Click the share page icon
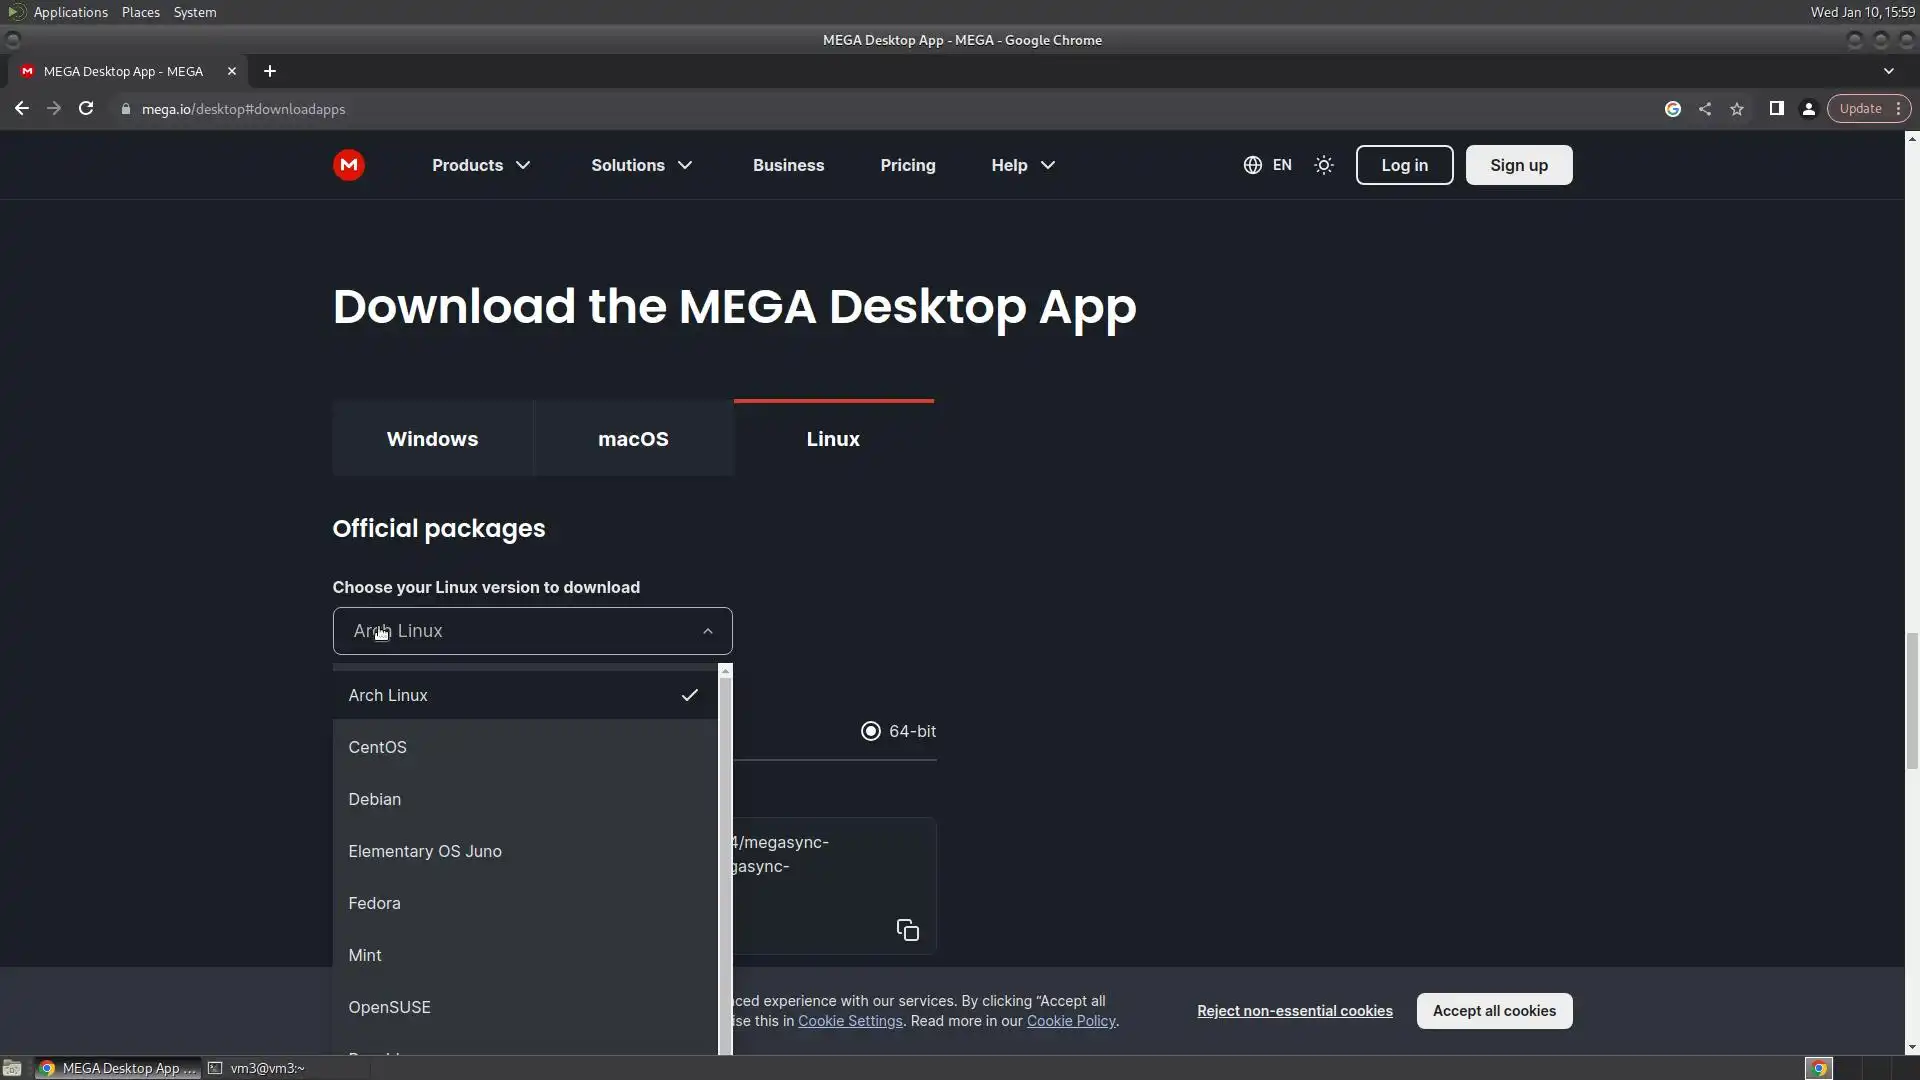The height and width of the screenshot is (1080, 1920). point(1705,109)
